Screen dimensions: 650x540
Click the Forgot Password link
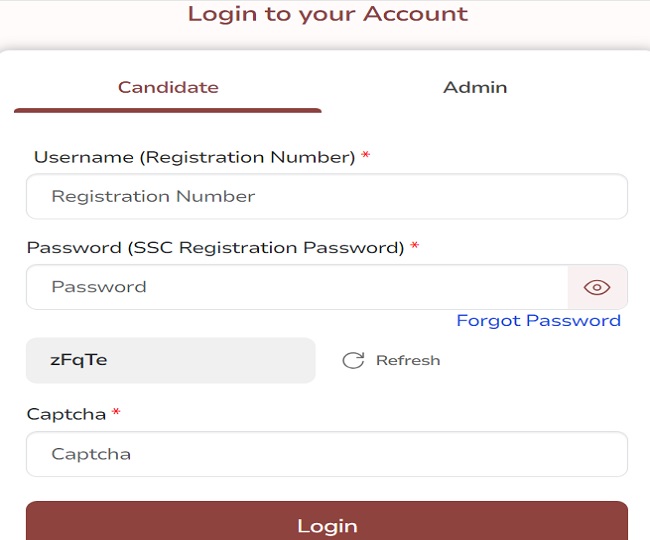pyautogui.click(x=538, y=320)
